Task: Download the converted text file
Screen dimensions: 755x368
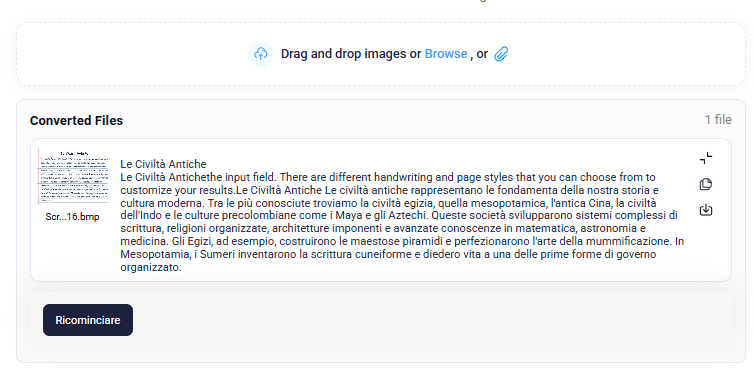Action: pos(705,210)
